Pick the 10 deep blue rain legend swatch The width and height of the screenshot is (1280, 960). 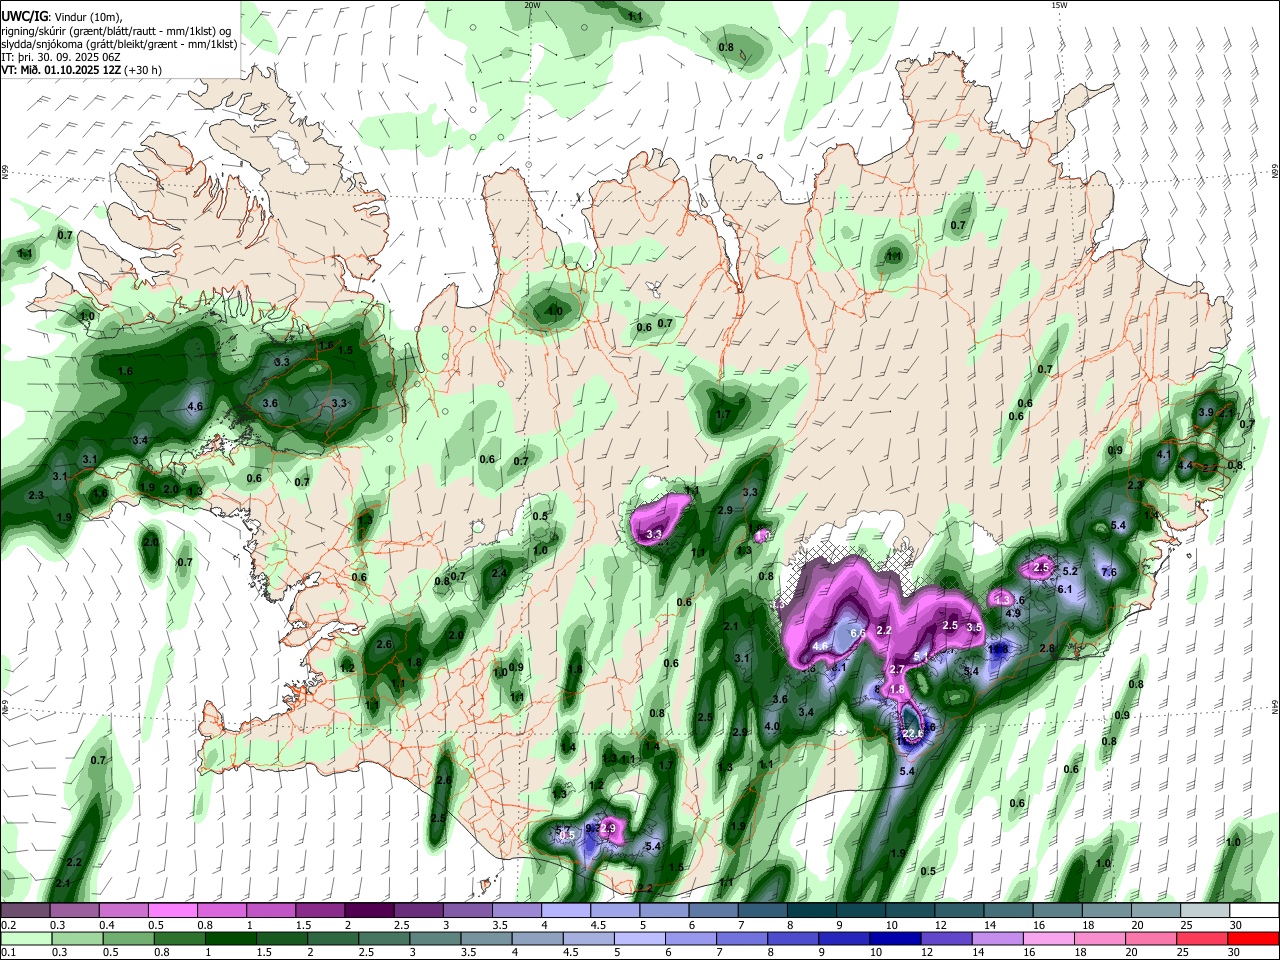tap(896, 938)
